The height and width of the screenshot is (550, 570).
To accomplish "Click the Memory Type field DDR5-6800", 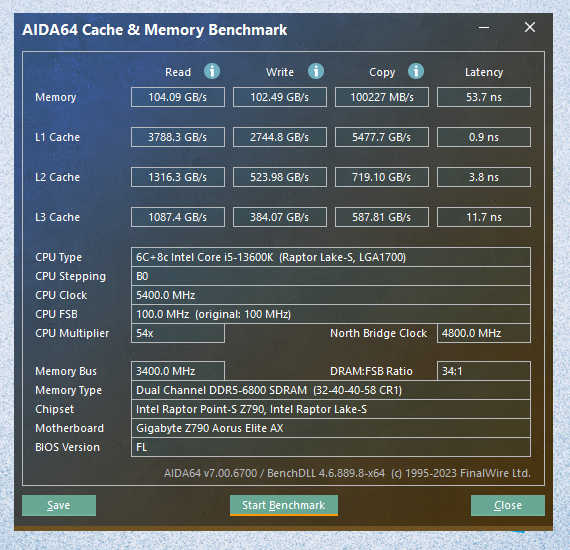I will point(331,390).
